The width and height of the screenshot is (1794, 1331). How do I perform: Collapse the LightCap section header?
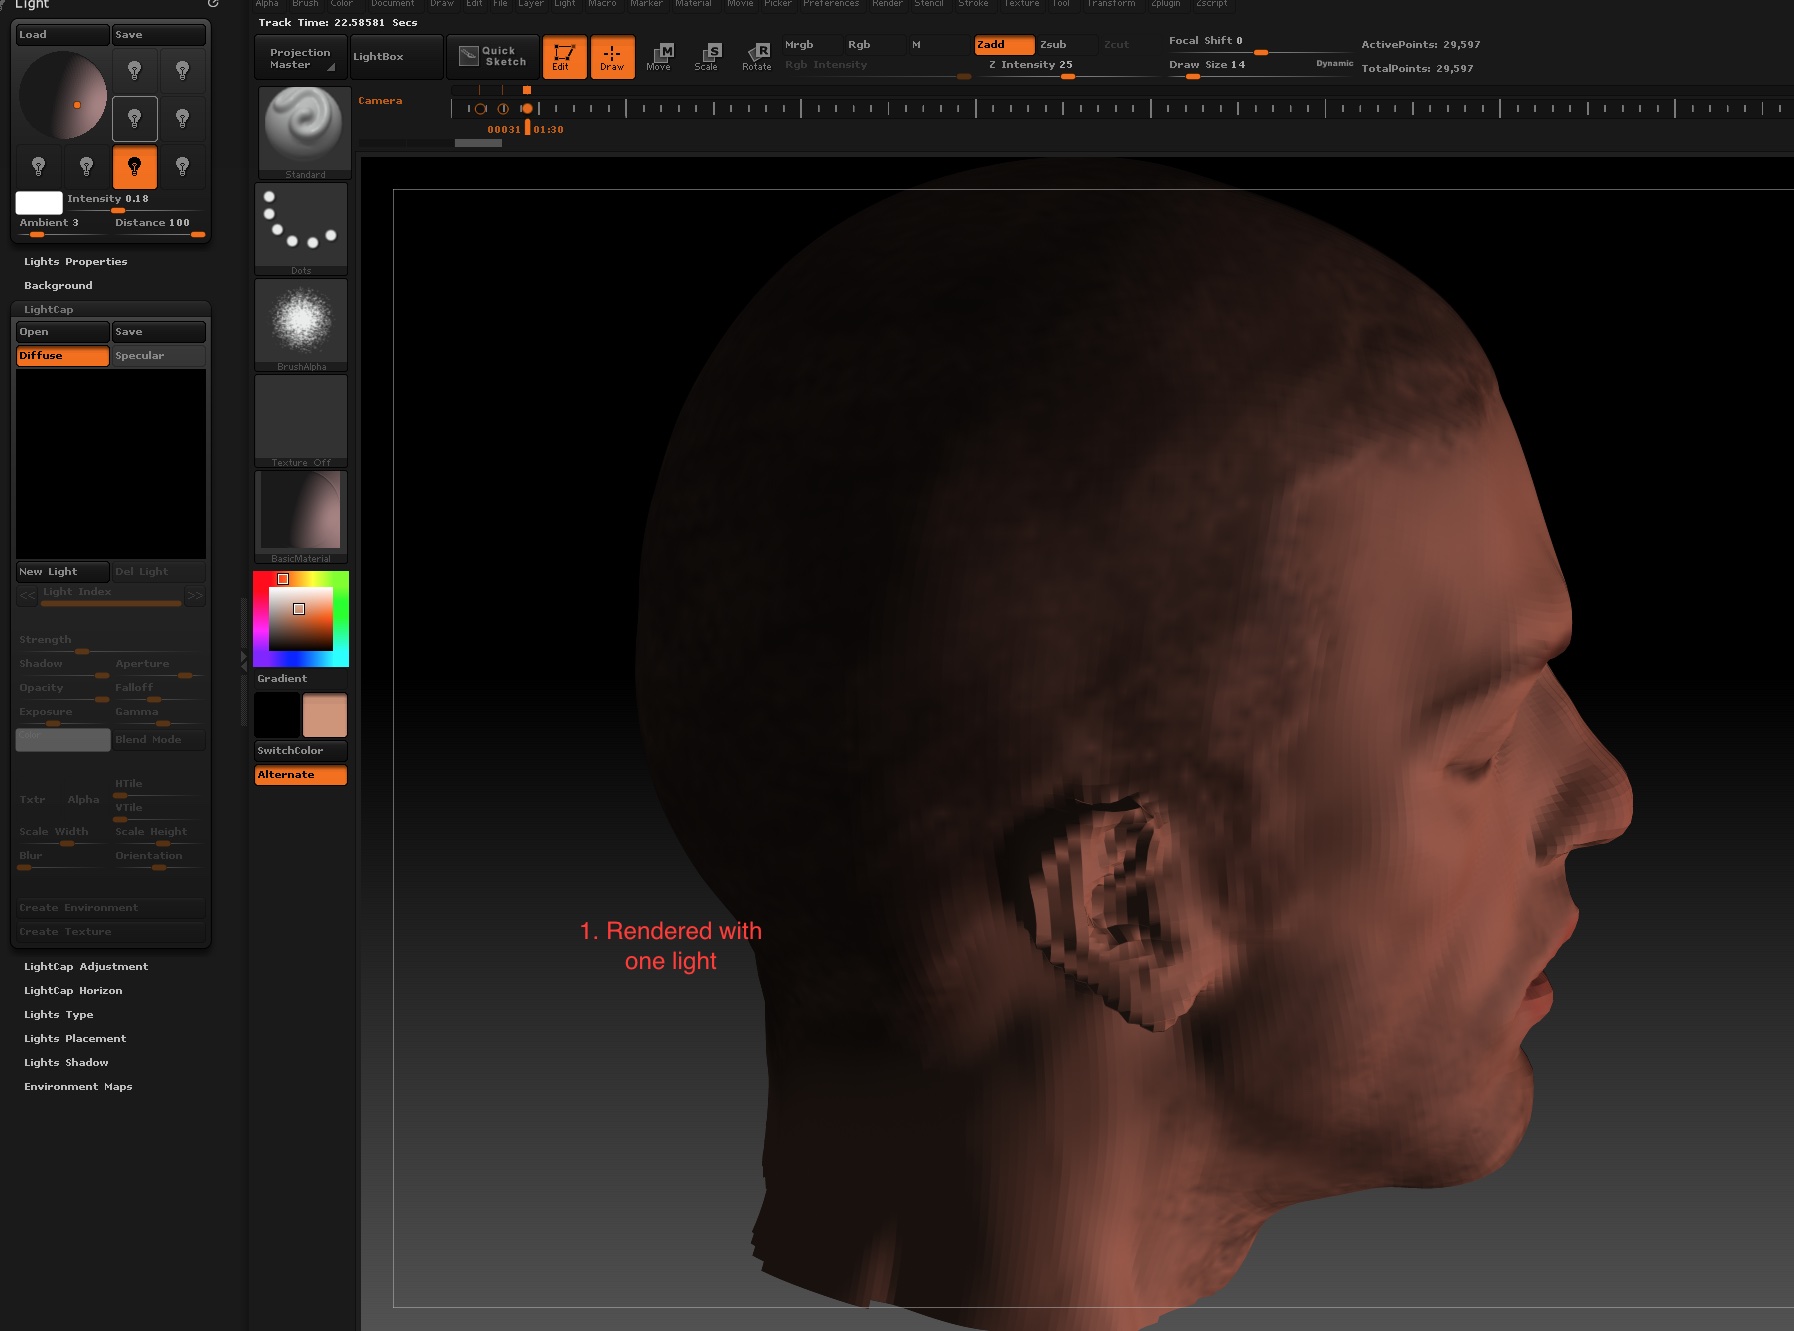(49, 310)
